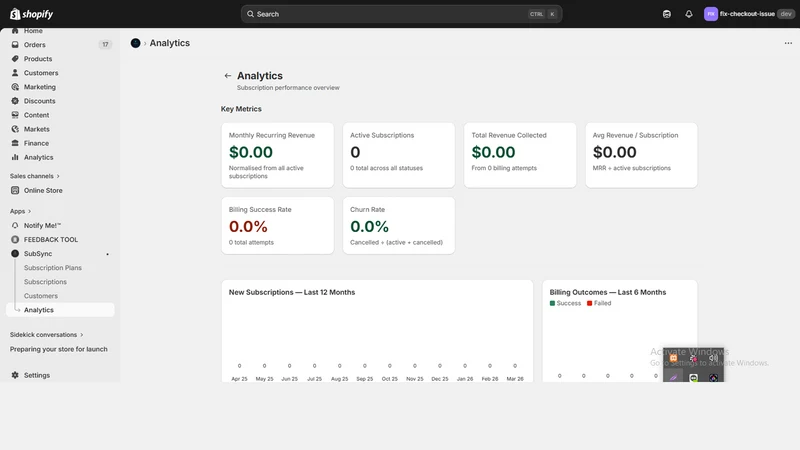
Task: Open the Notify Me! app
Action: (42, 225)
